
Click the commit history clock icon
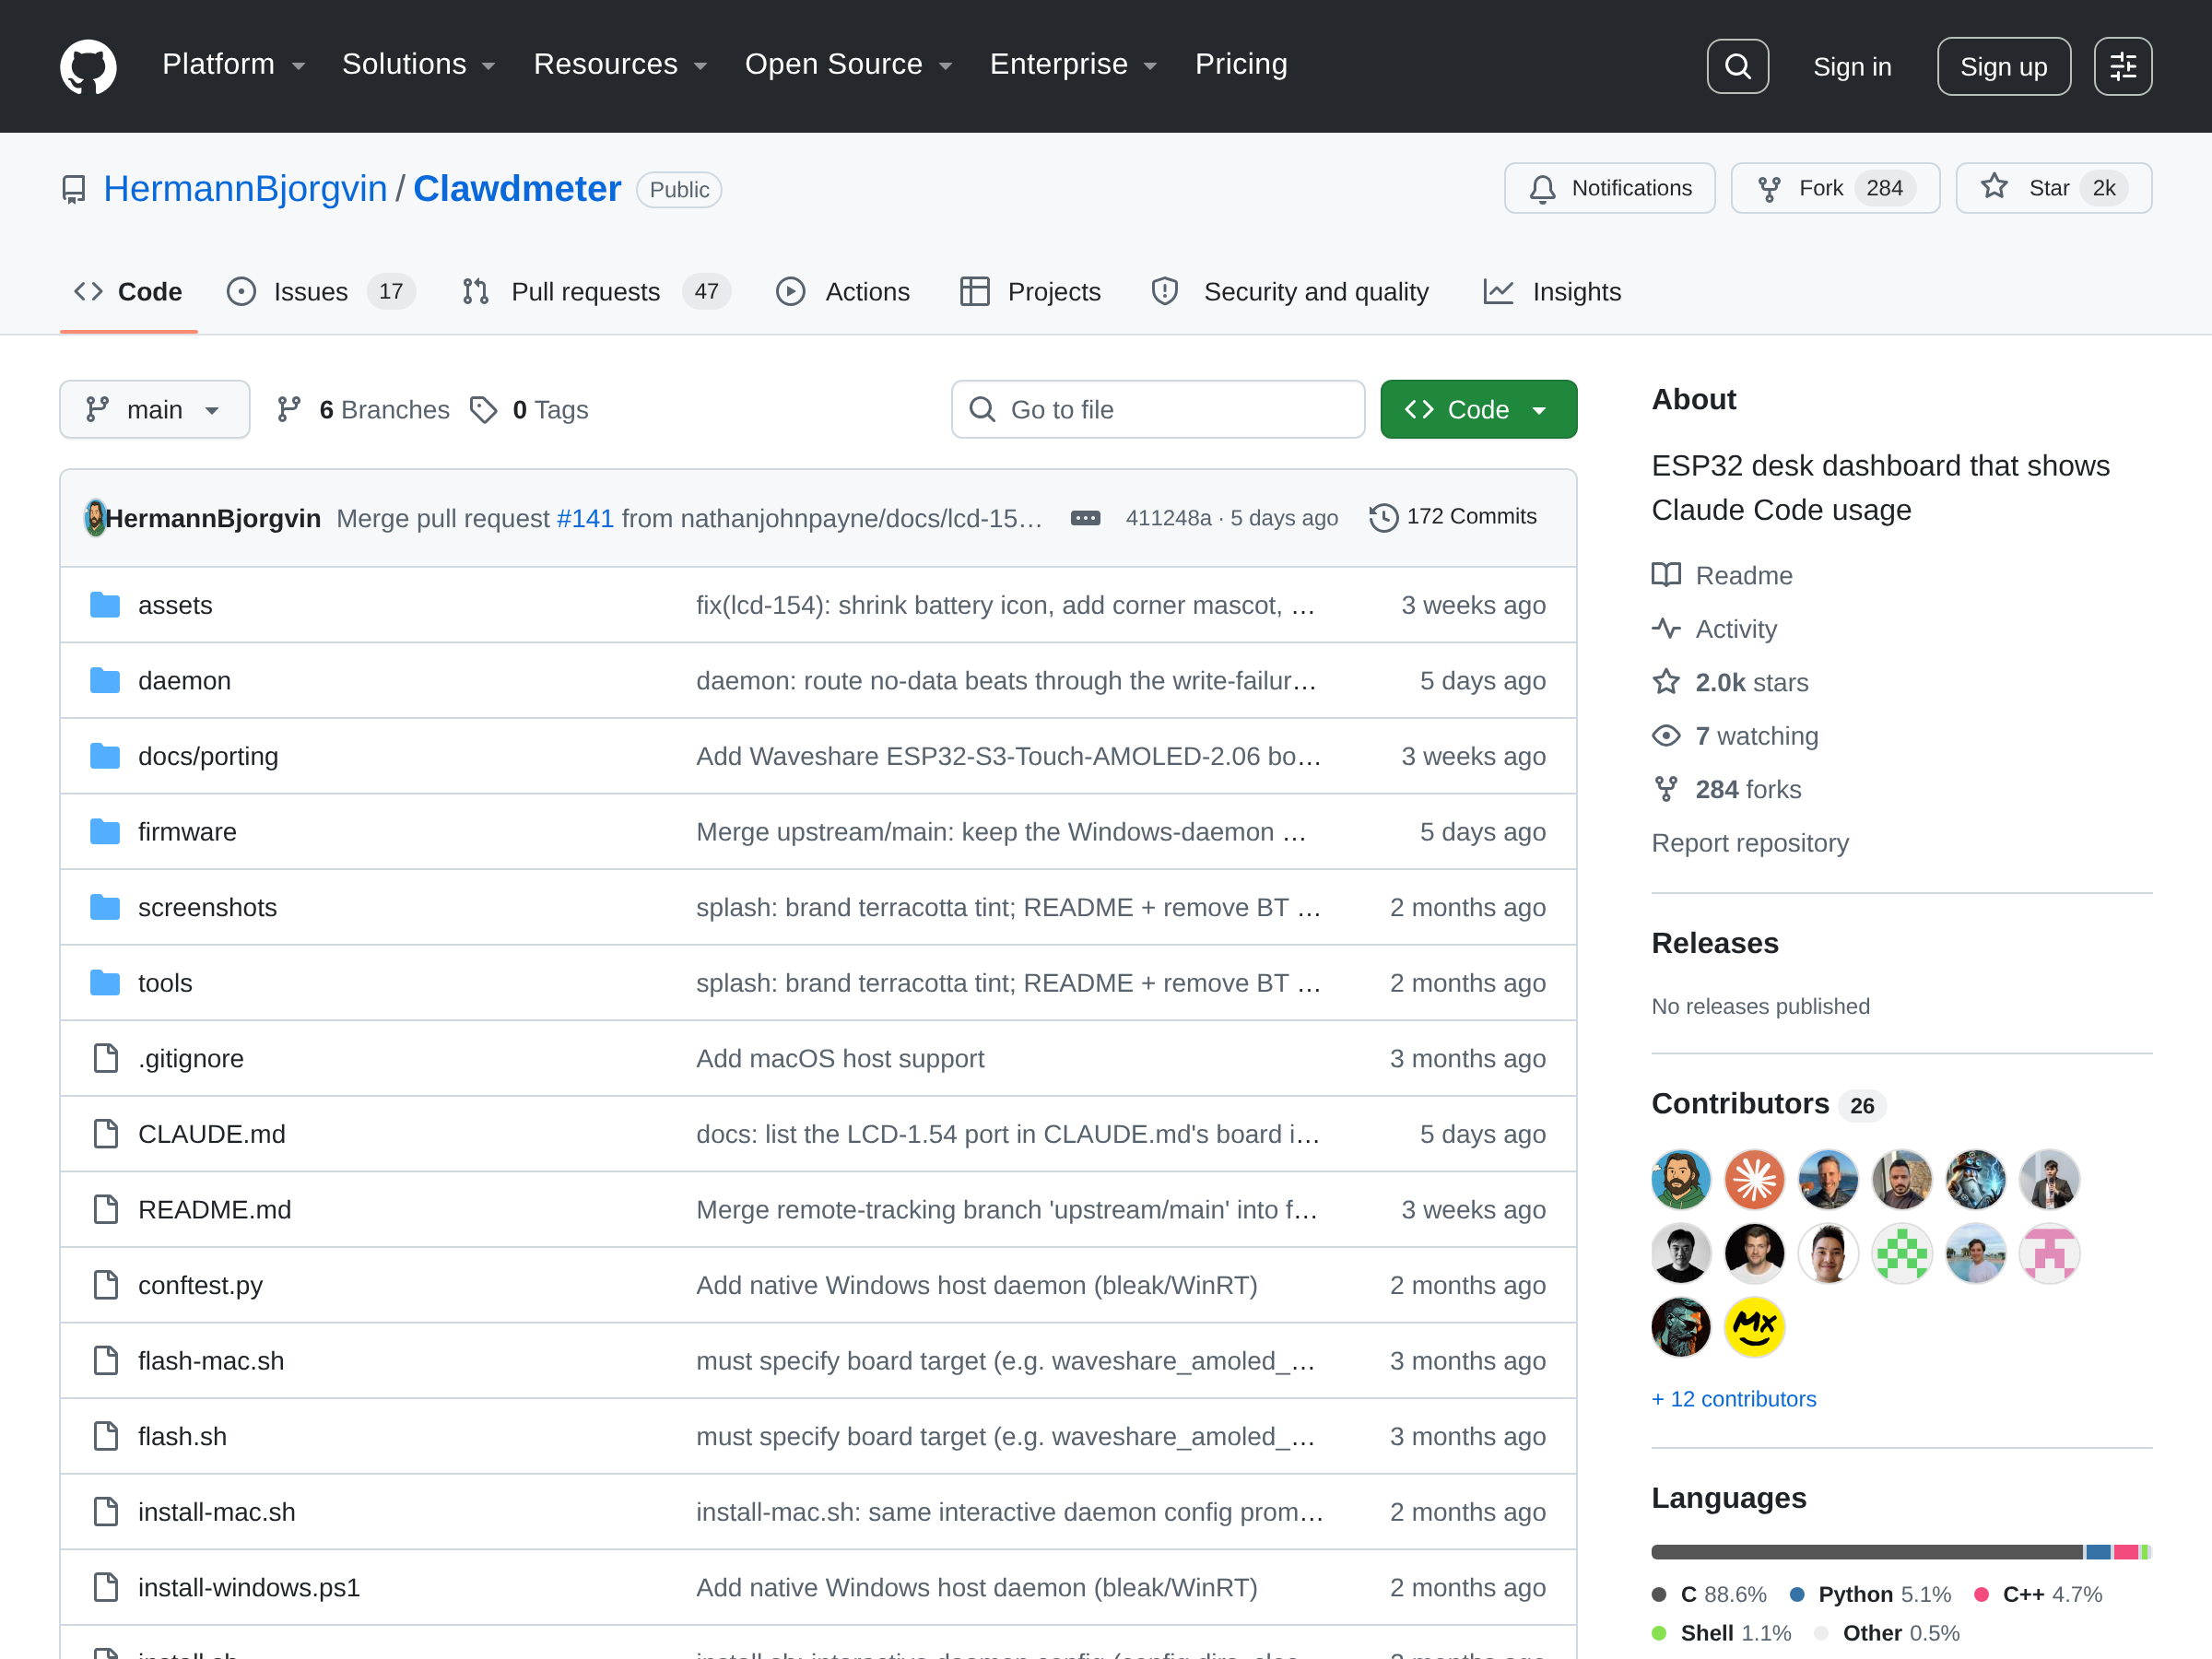point(1383,517)
